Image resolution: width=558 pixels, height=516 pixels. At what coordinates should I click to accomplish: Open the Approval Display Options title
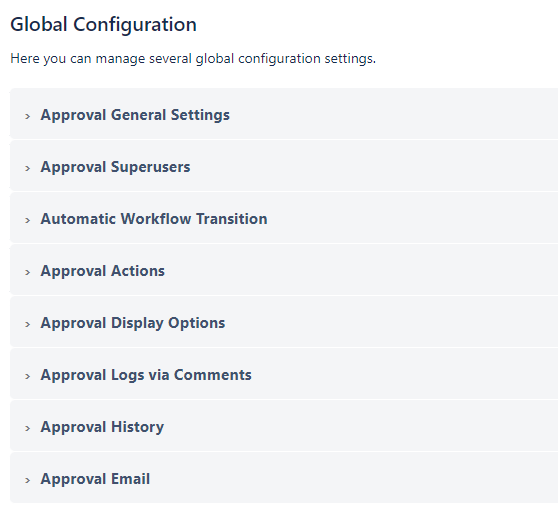pos(133,323)
